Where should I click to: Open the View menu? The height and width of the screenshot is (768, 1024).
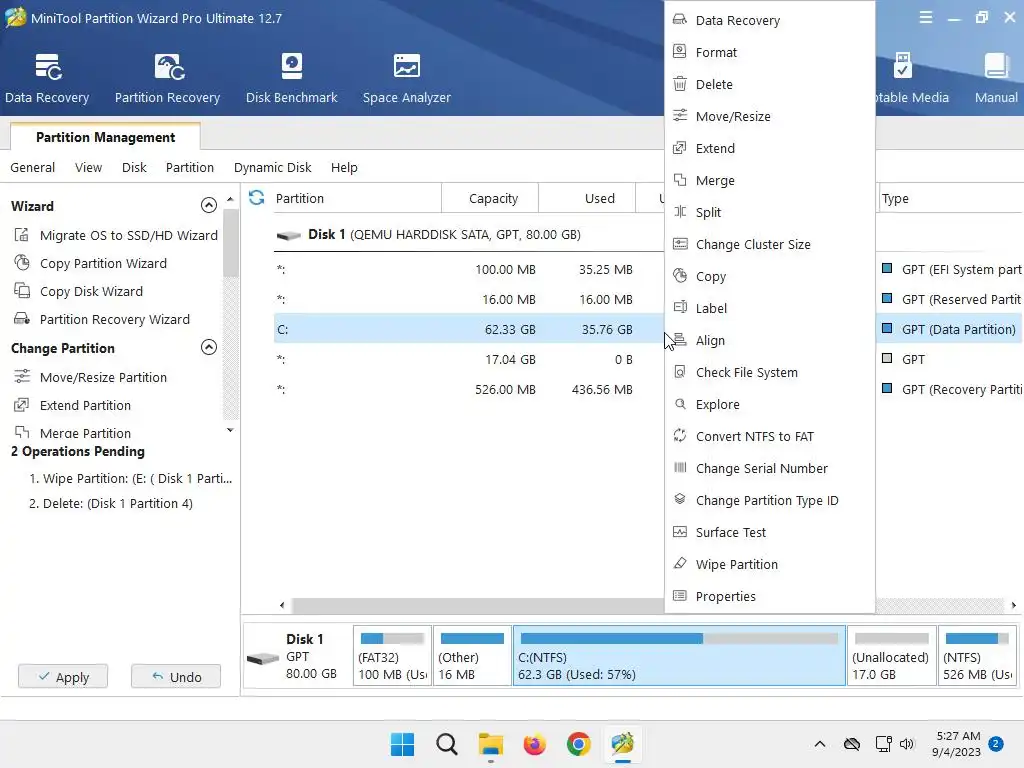tap(88, 167)
